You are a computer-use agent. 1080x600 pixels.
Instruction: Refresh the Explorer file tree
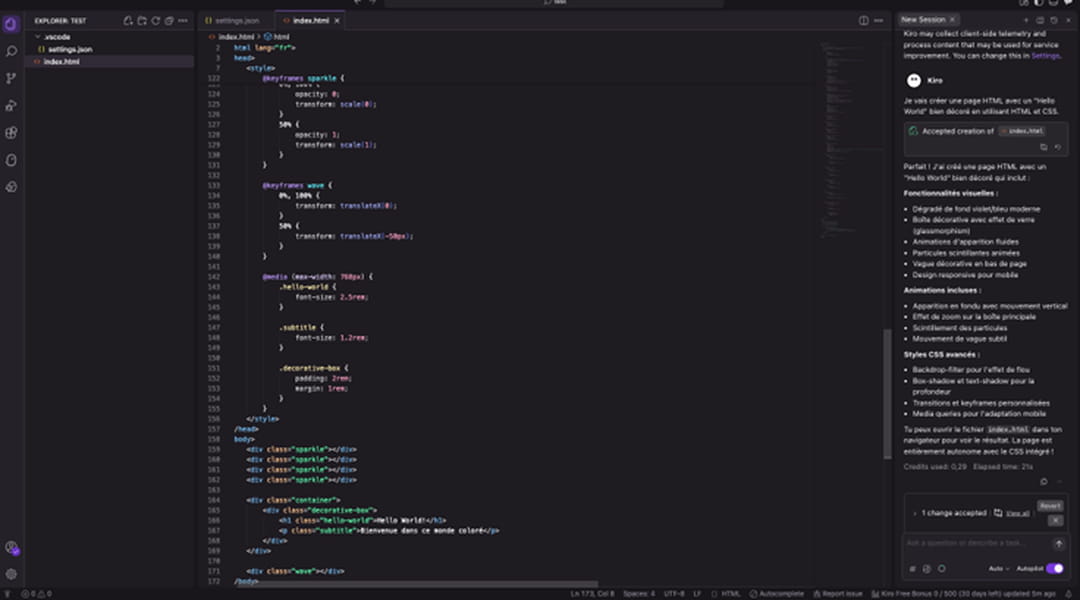(x=155, y=20)
